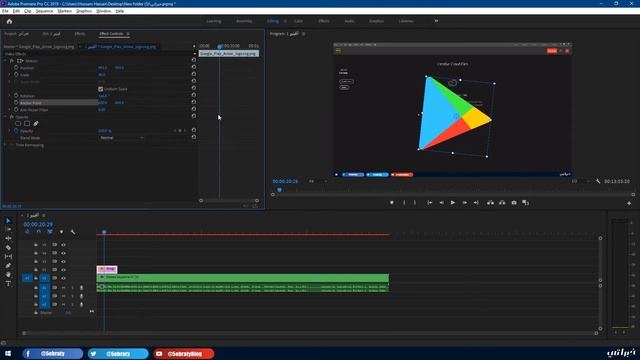Viewport: 640px width, 360px height.
Task: Select the Pen tool in the tools panel
Action: 8,265
